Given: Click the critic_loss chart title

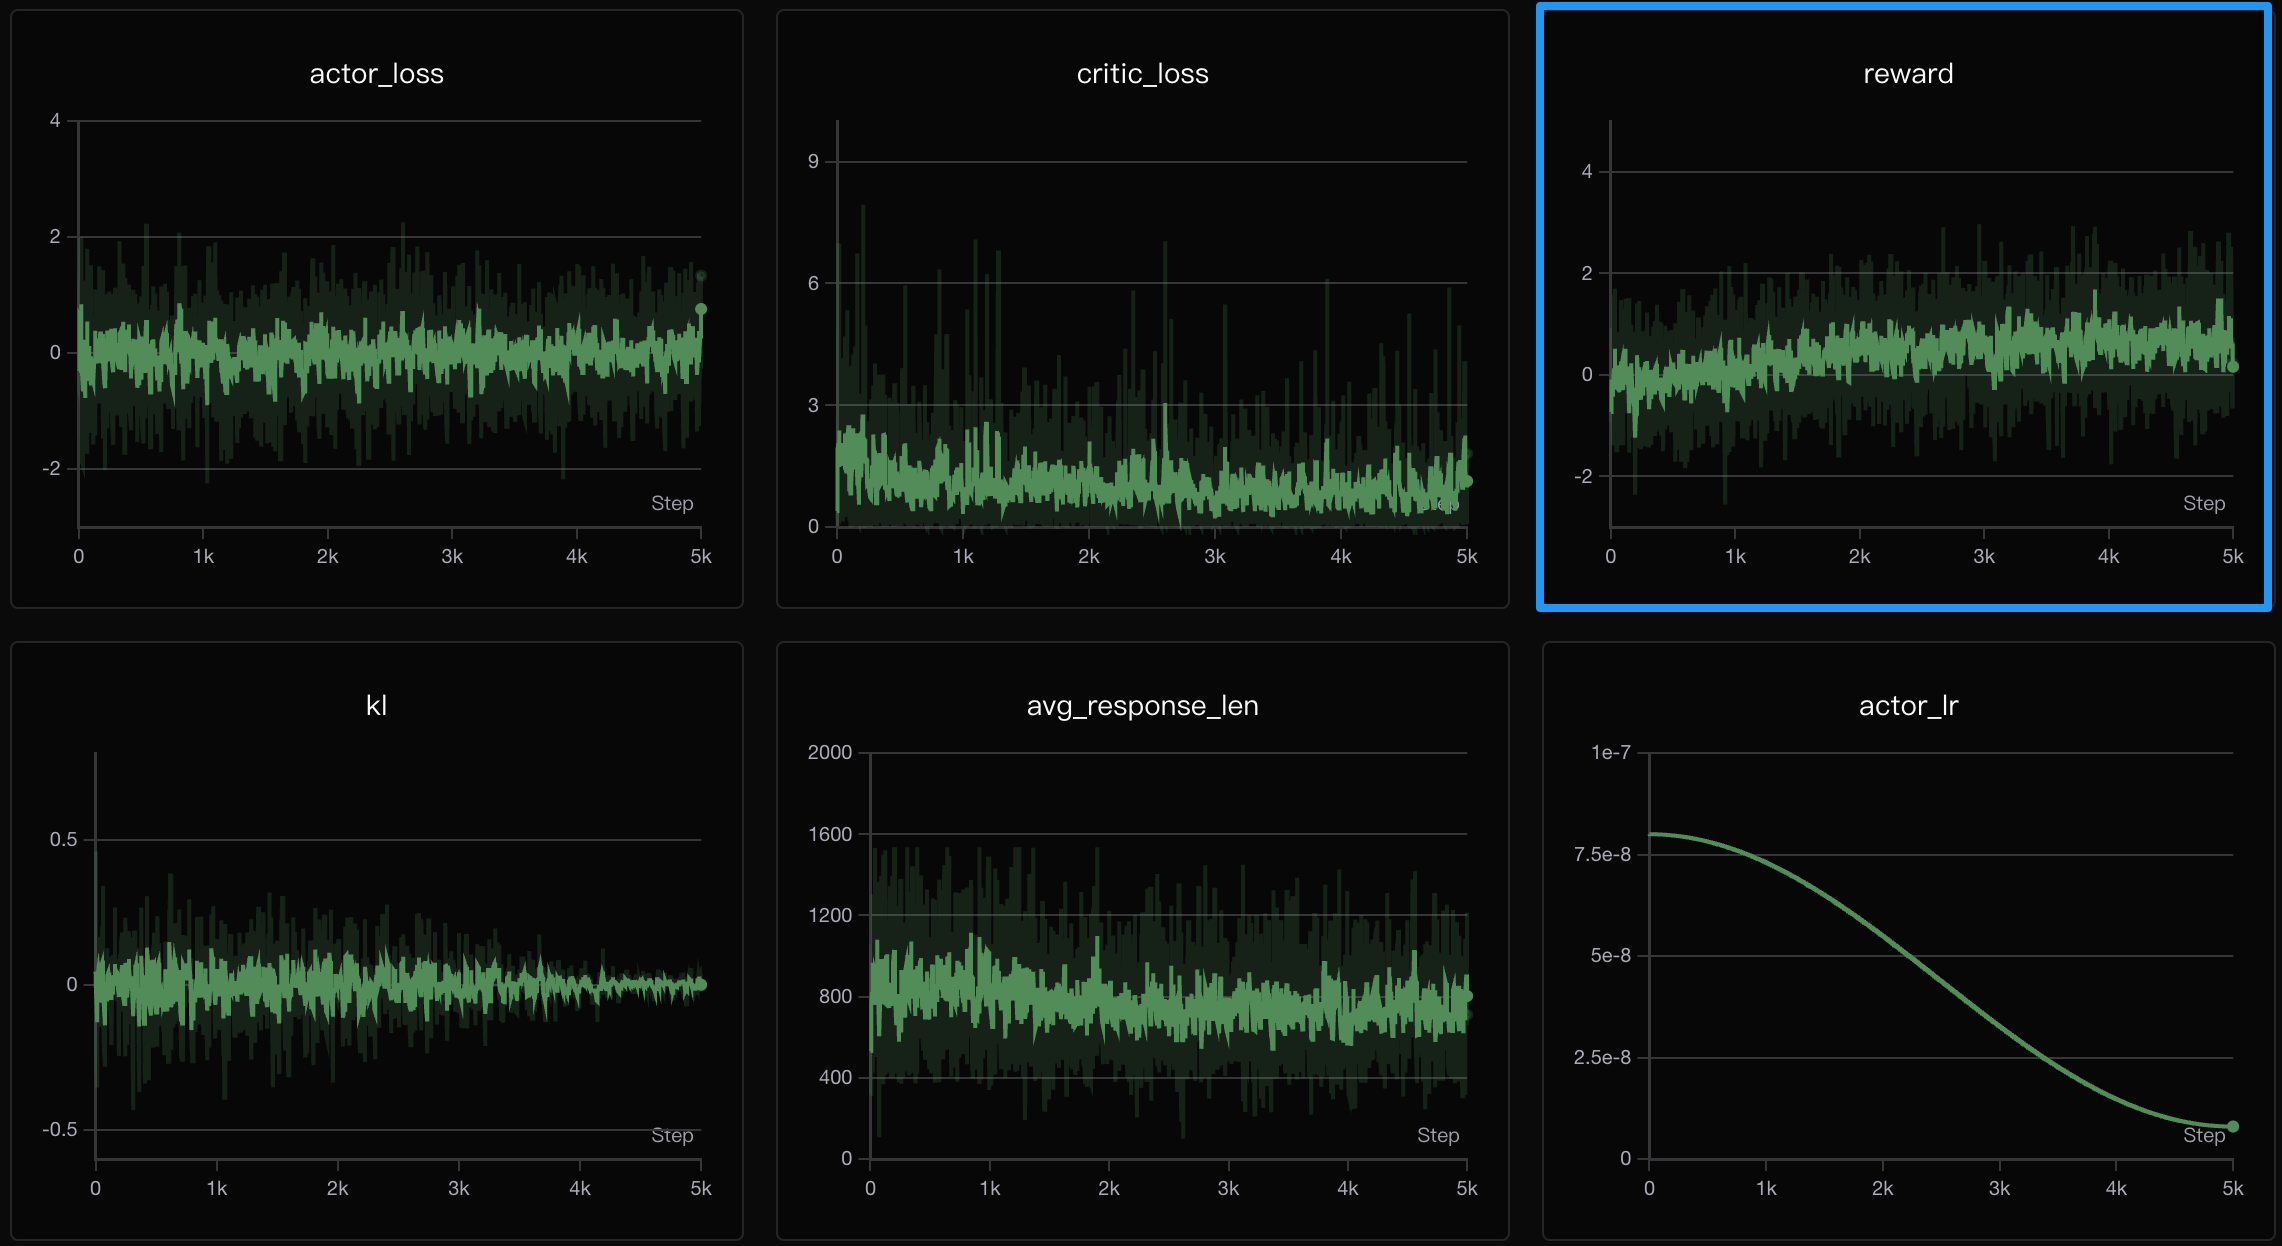Looking at the screenshot, I should pos(1142,74).
